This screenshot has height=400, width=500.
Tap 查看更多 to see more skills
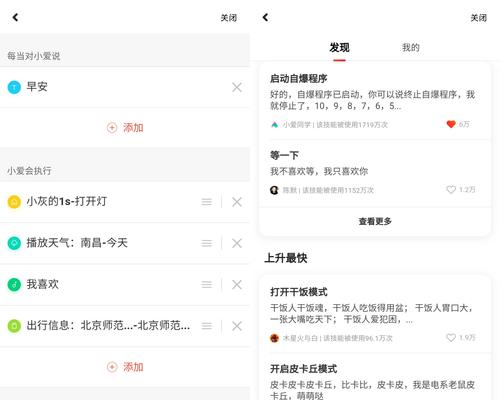pos(375,221)
